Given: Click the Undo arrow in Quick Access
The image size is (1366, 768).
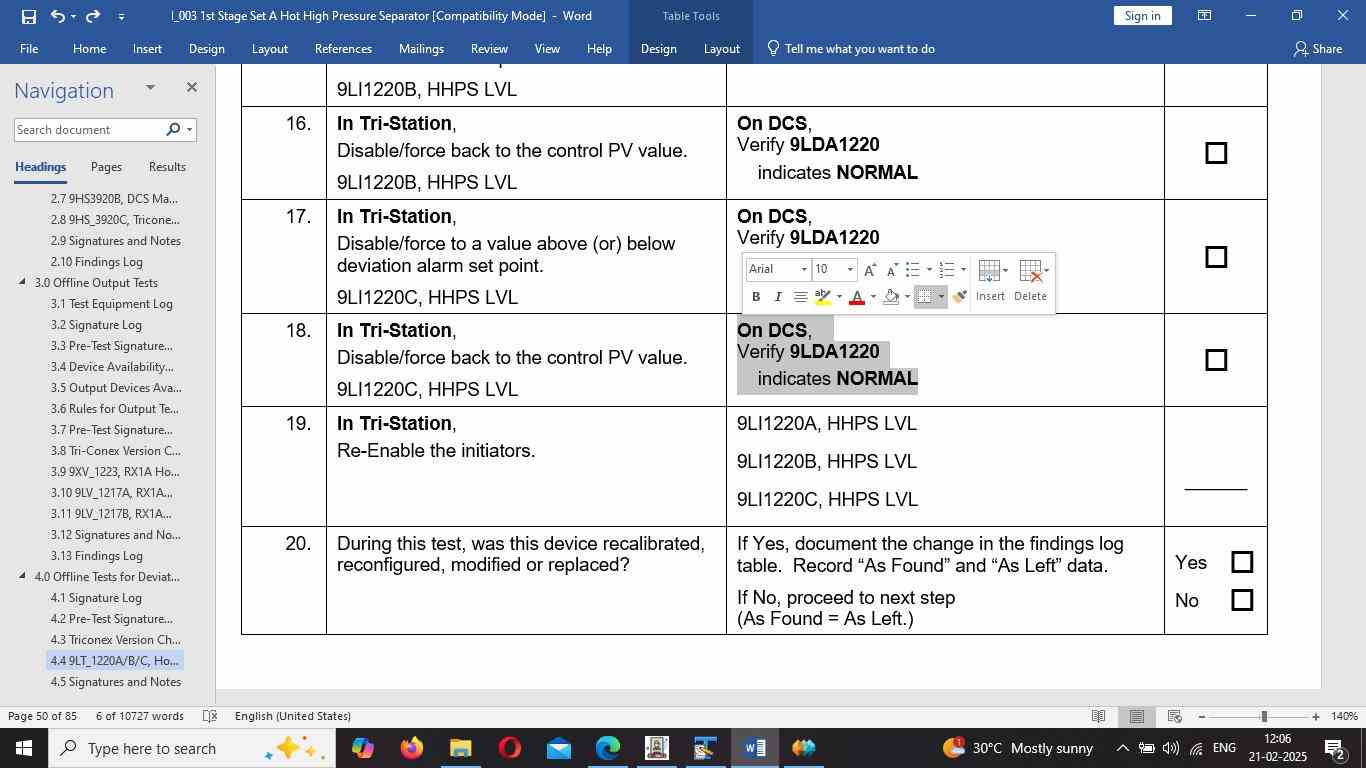Looking at the screenshot, I should pos(58,16).
